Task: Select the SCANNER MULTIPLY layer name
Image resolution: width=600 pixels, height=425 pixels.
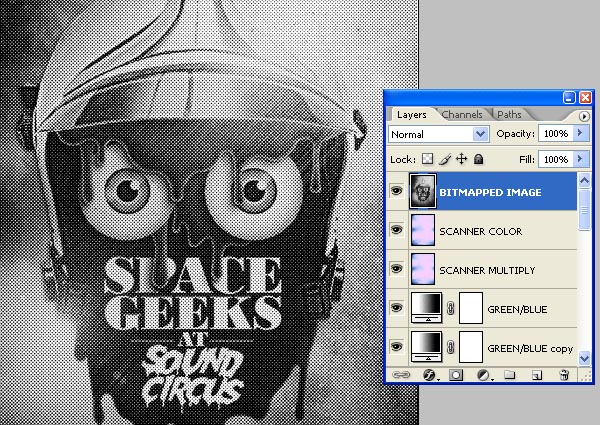Action: pyautogui.click(x=487, y=270)
